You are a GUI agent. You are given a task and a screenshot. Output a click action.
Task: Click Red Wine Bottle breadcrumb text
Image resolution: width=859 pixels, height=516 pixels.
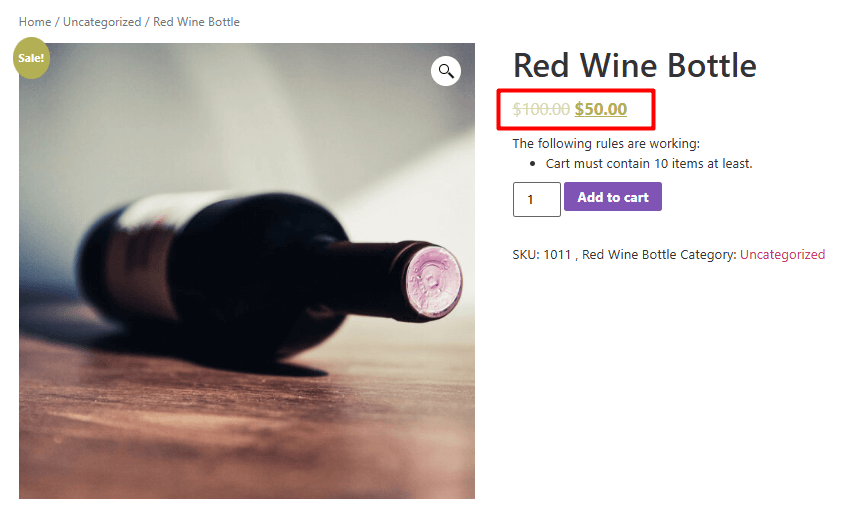click(196, 22)
